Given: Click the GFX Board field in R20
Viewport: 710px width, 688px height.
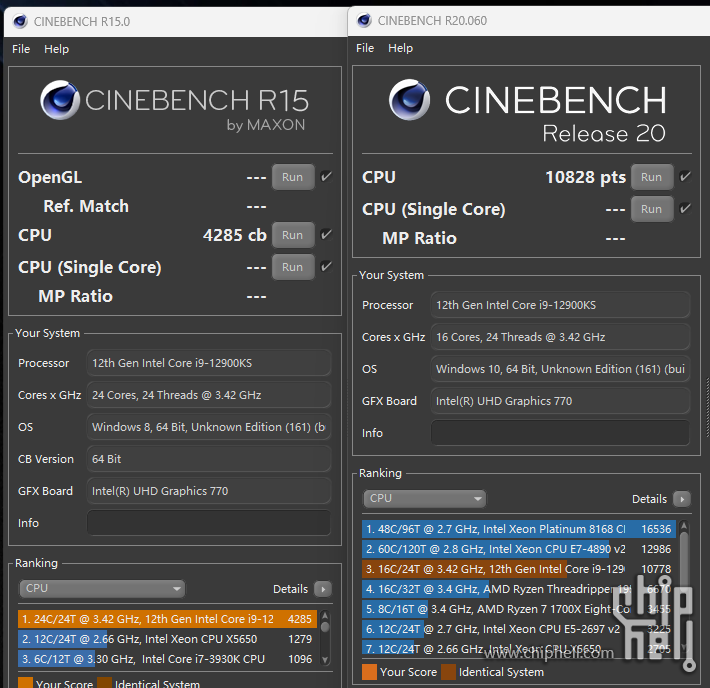Looking at the screenshot, I should pyautogui.click(x=560, y=401).
